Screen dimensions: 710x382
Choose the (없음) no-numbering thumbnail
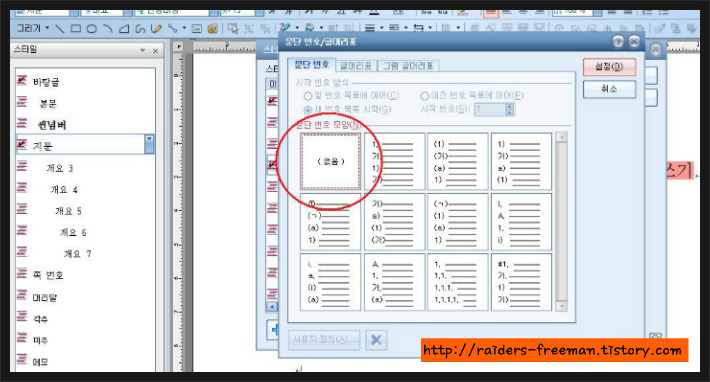coord(331,161)
